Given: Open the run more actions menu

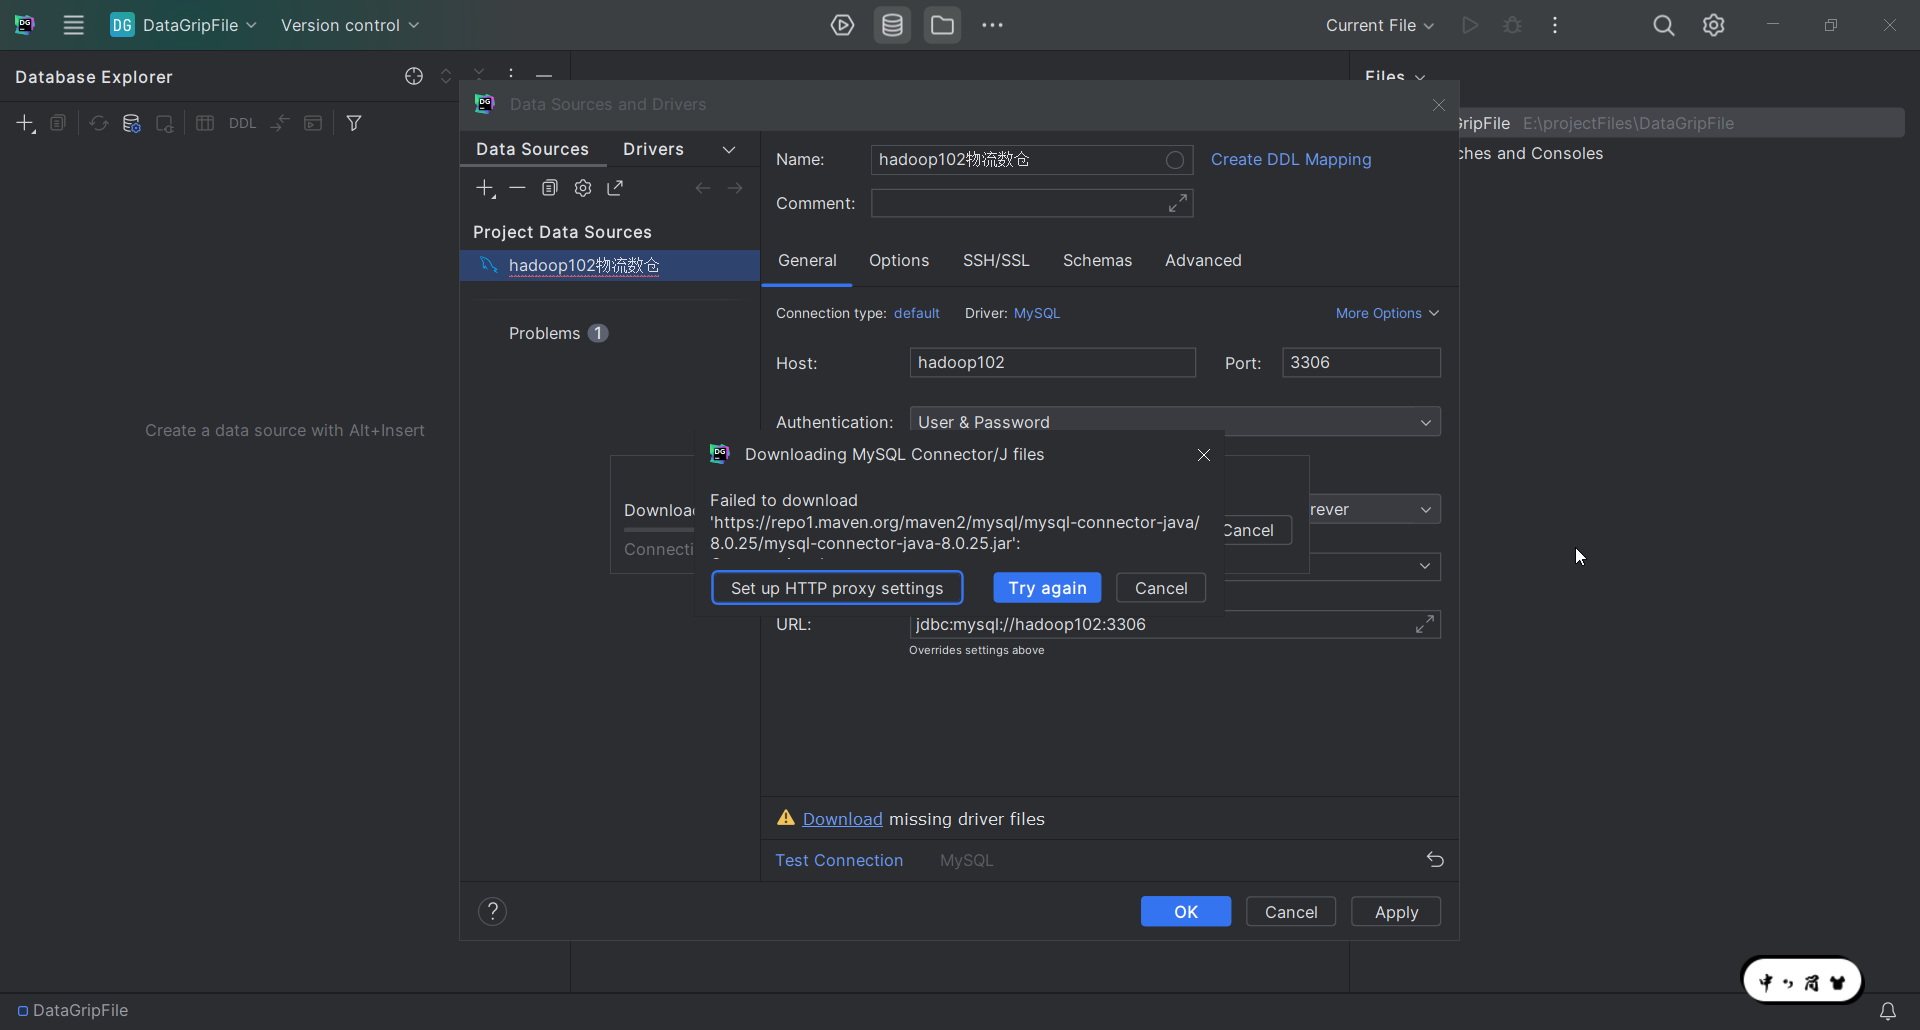Looking at the screenshot, I should [1555, 25].
